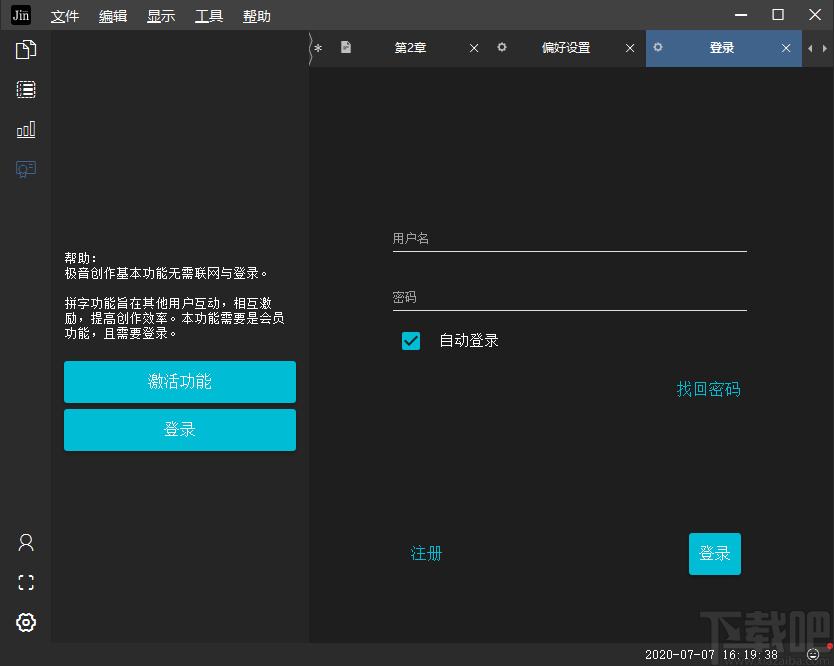Viewport: 834px width, 666px height.
Task: Open settings via the gear icon
Action: tap(25, 622)
